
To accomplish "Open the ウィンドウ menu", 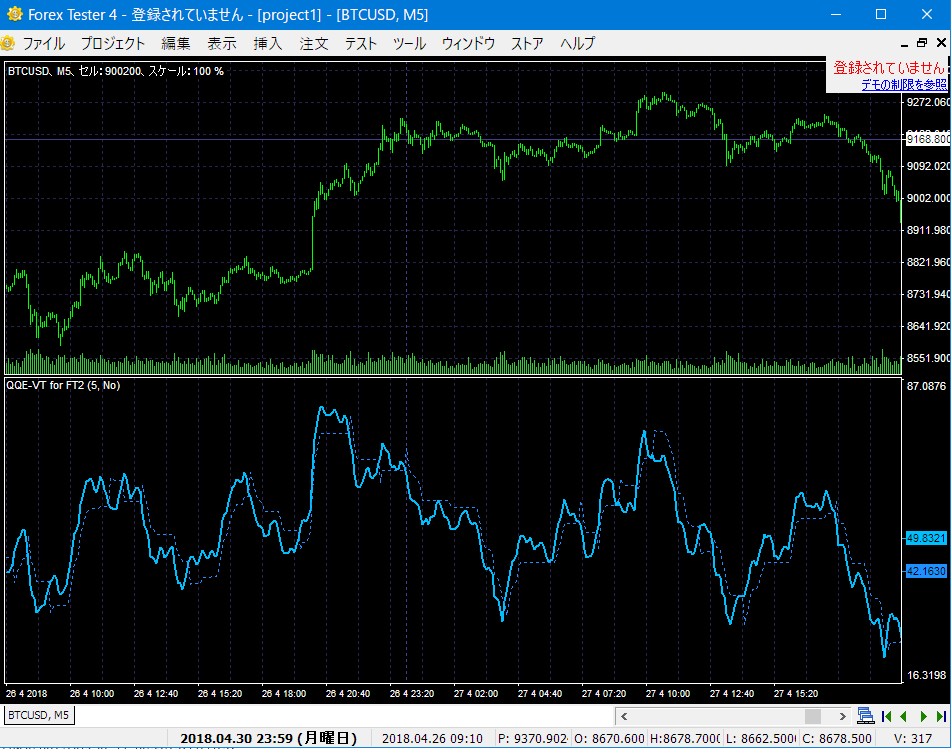I will (x=468, y=44).
